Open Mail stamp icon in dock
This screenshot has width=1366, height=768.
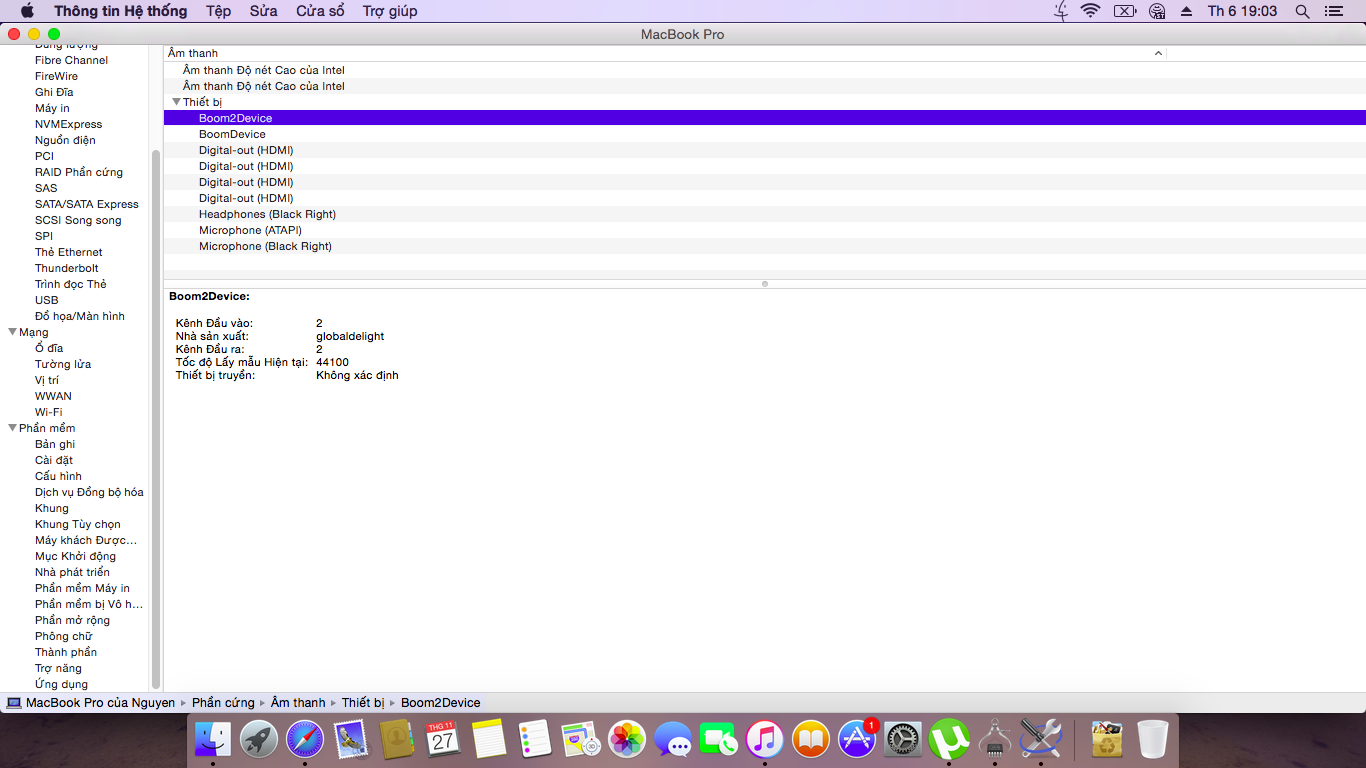click(x=351, y=739)
